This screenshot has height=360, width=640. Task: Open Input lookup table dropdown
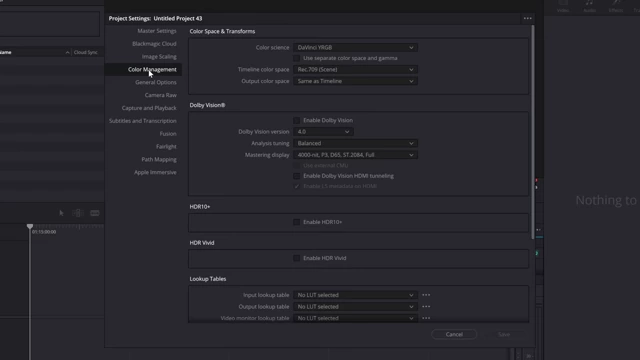(355, 295)
